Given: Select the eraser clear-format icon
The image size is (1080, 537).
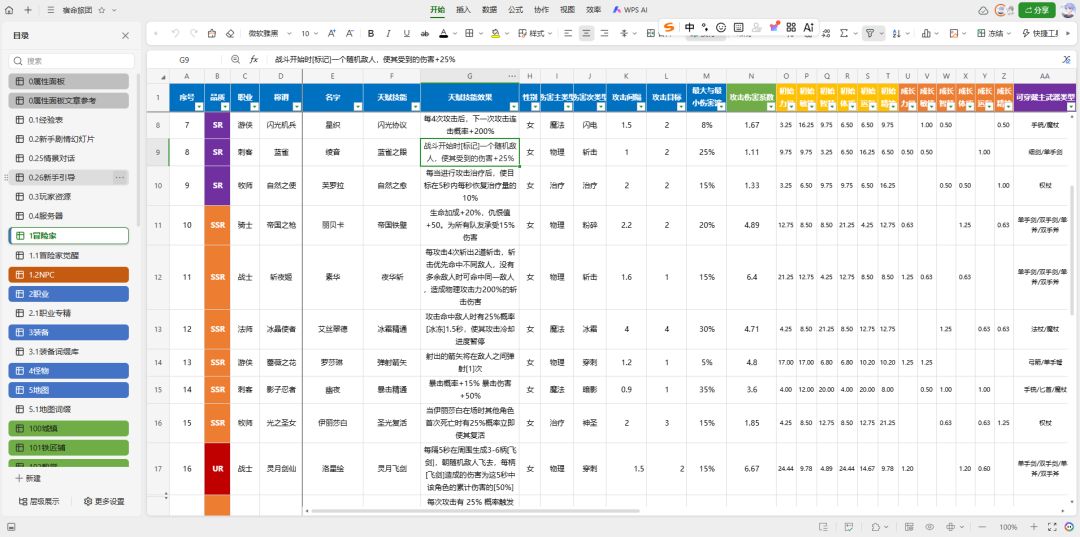Looking at the screenshot, I should click(x=230, y=33).
